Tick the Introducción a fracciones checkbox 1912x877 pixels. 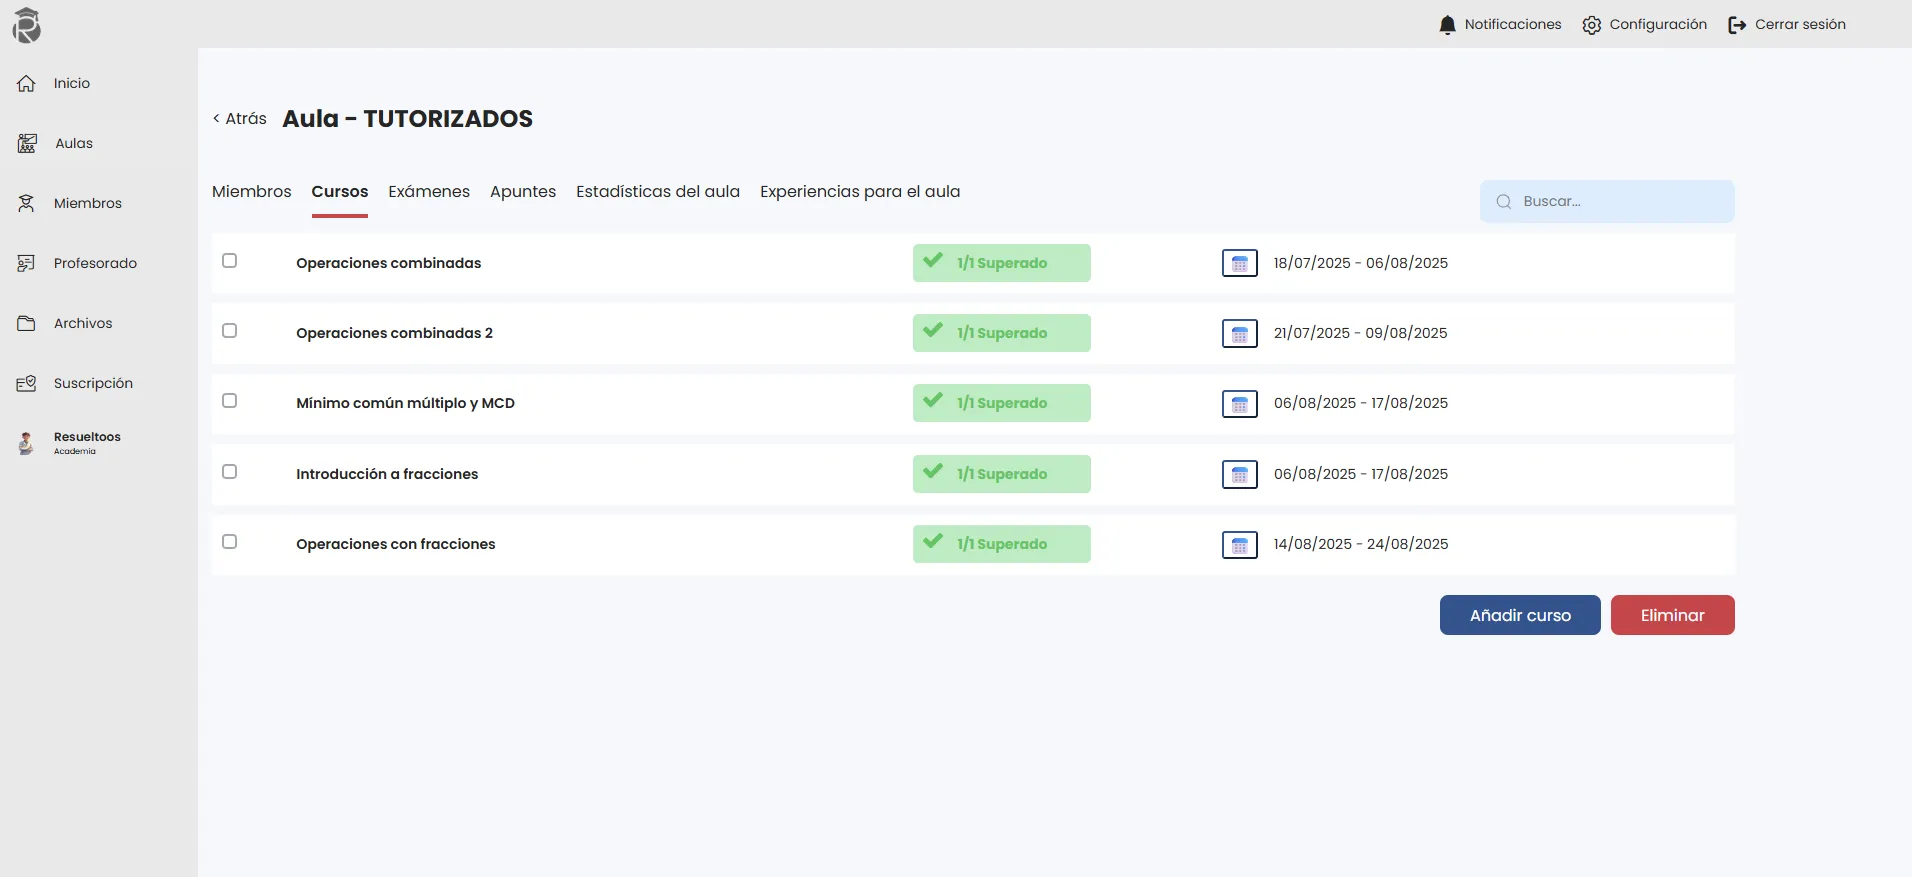[x=230, y=472]
